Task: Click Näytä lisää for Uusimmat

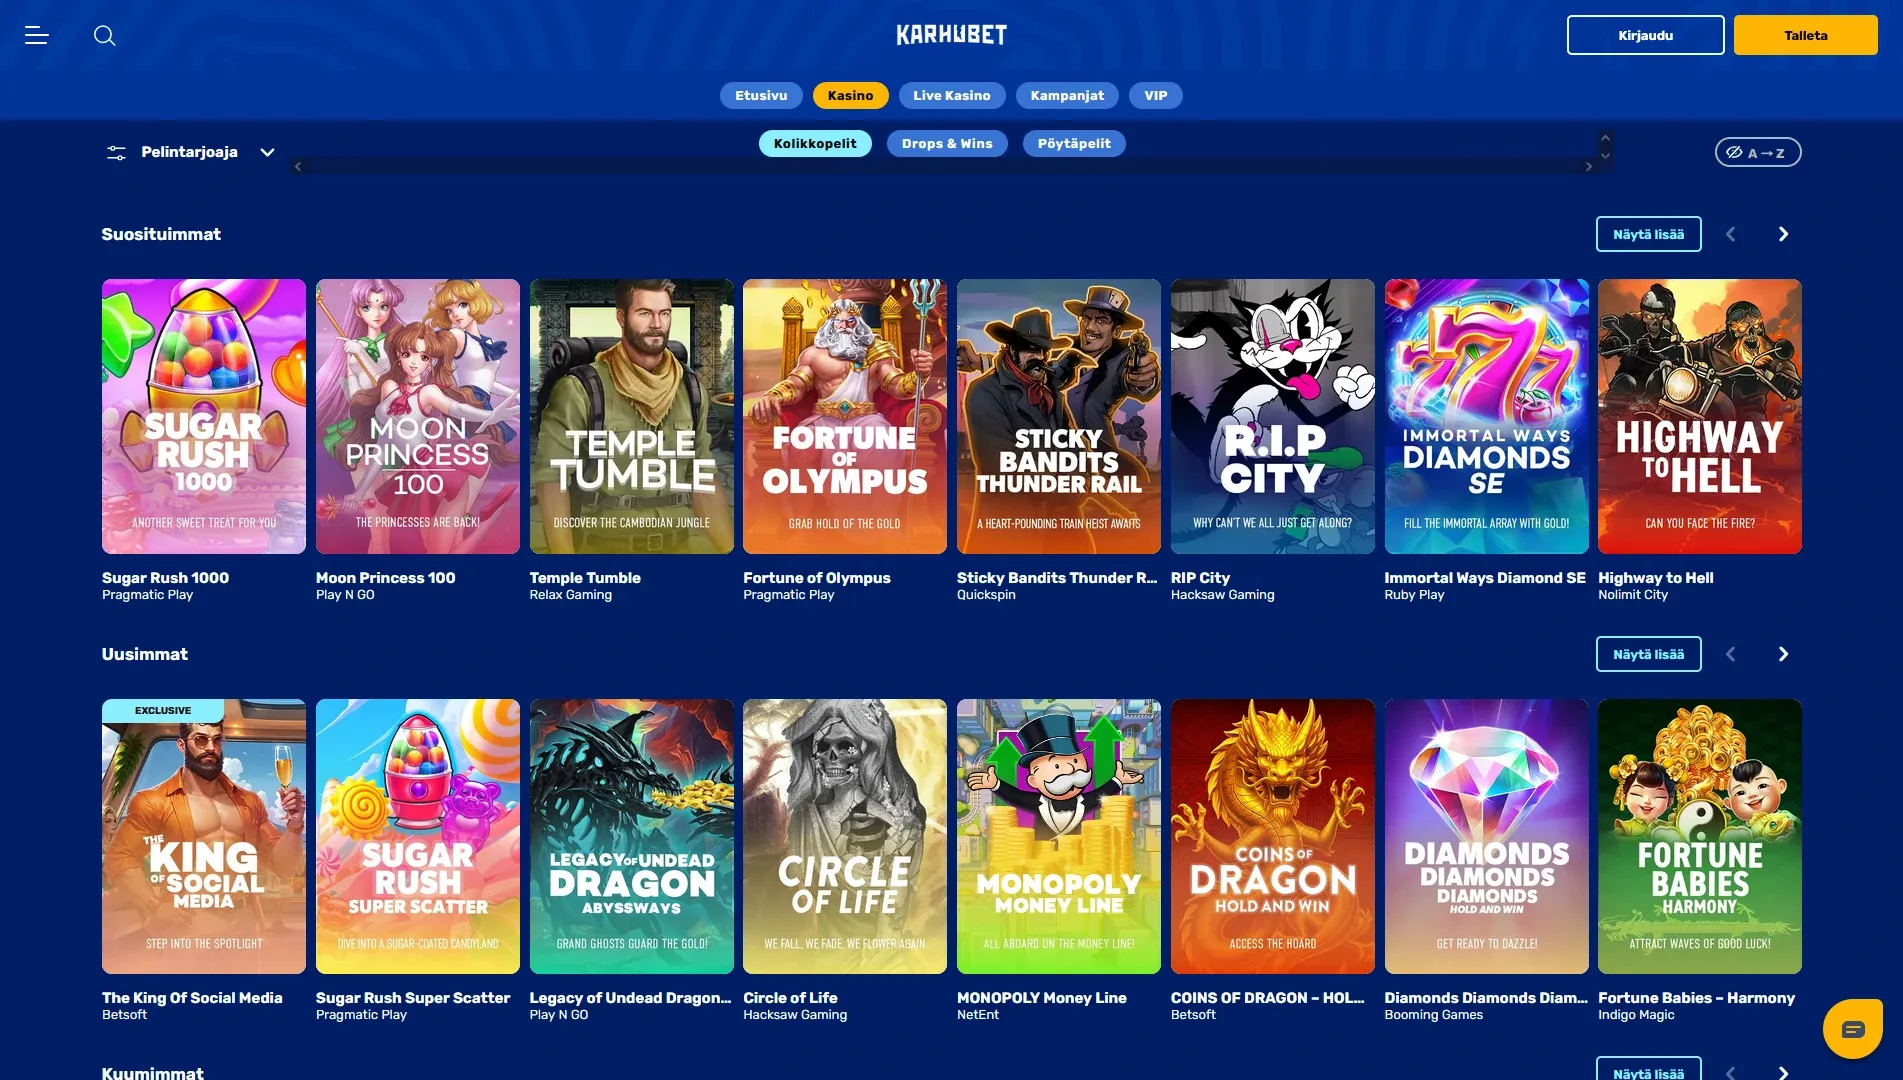Action: pos(1648,654)
